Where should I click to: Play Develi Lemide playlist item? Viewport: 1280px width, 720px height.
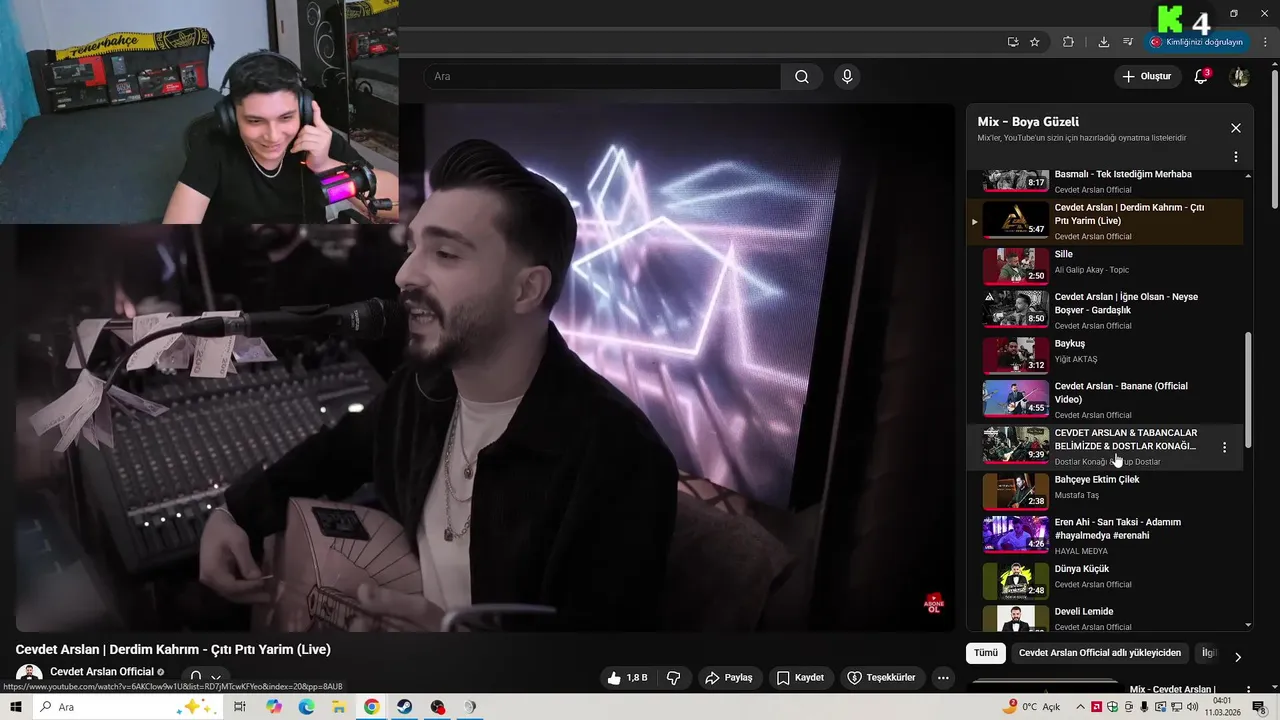pyautogui.click(x=1105, y=618)
